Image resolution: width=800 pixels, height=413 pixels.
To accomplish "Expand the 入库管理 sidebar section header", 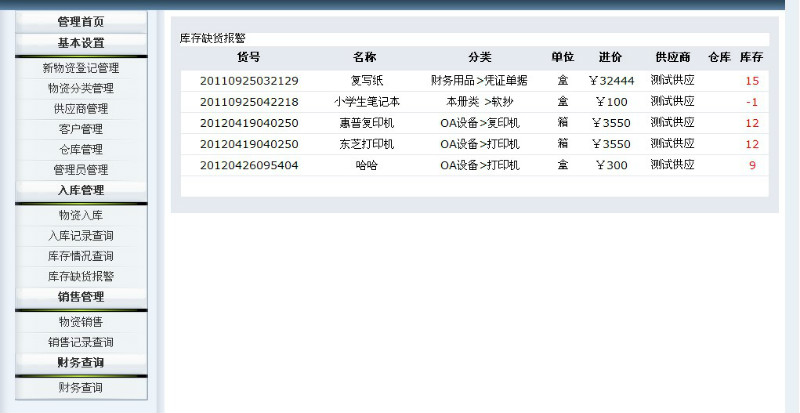I will coord(80,190).
